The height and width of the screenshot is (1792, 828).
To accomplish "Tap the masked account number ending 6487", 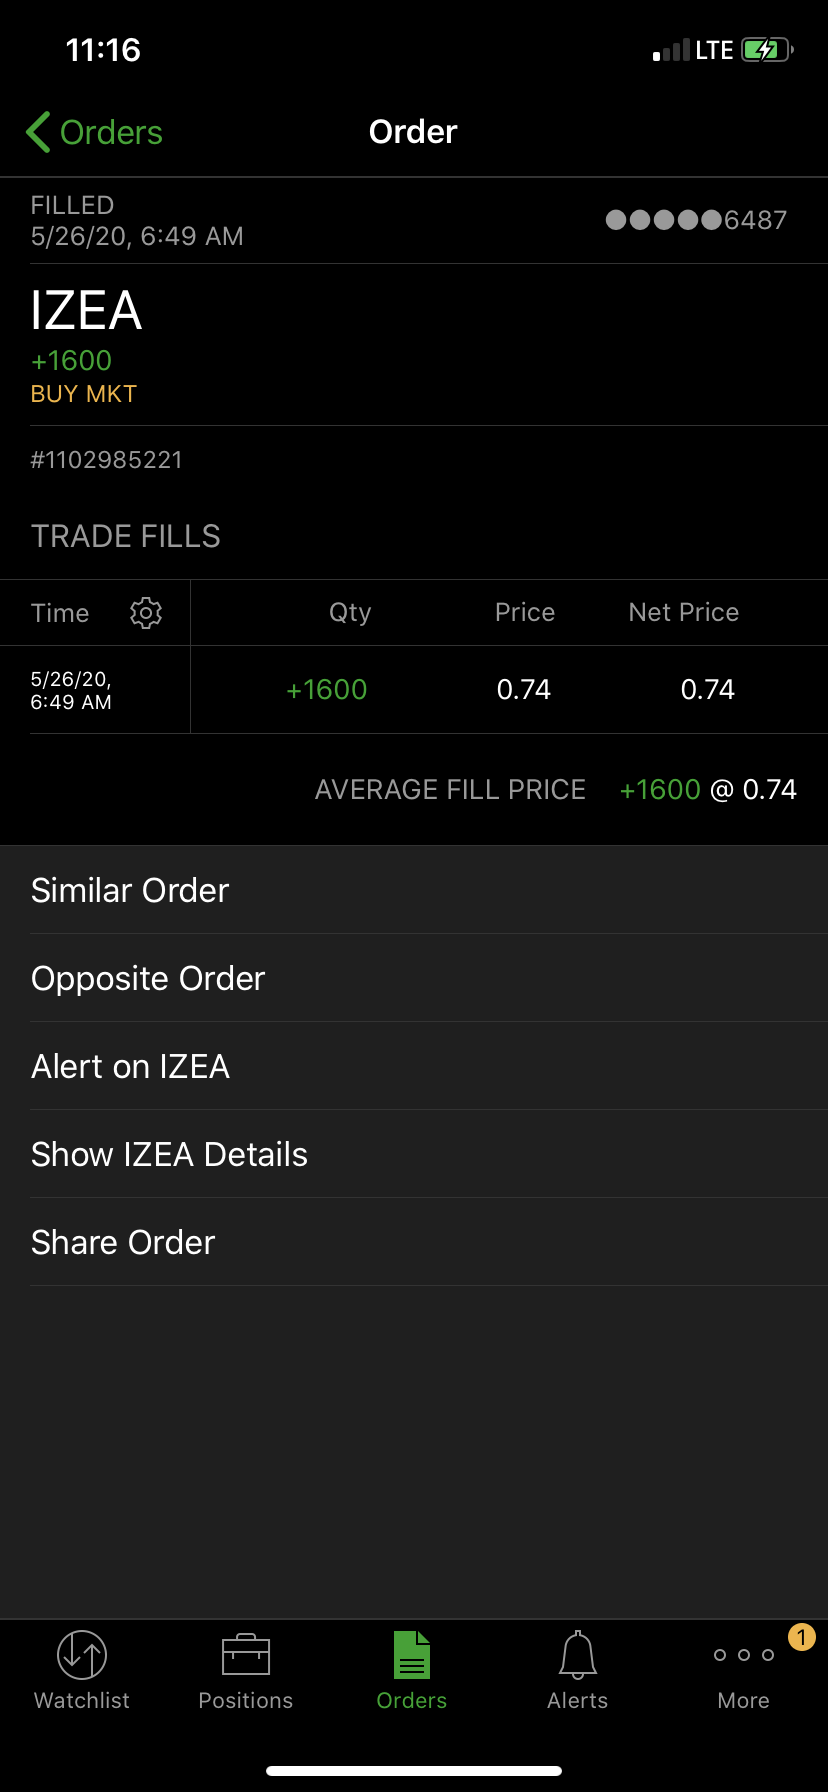I will [697, 220].
